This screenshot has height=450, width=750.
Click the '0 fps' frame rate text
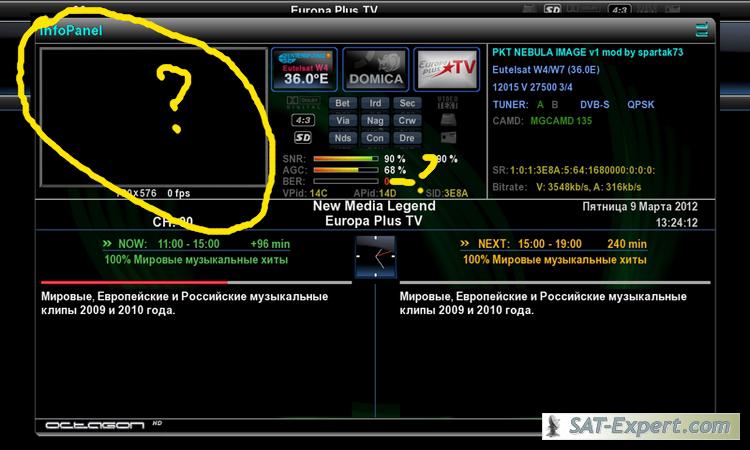point(178,193)
